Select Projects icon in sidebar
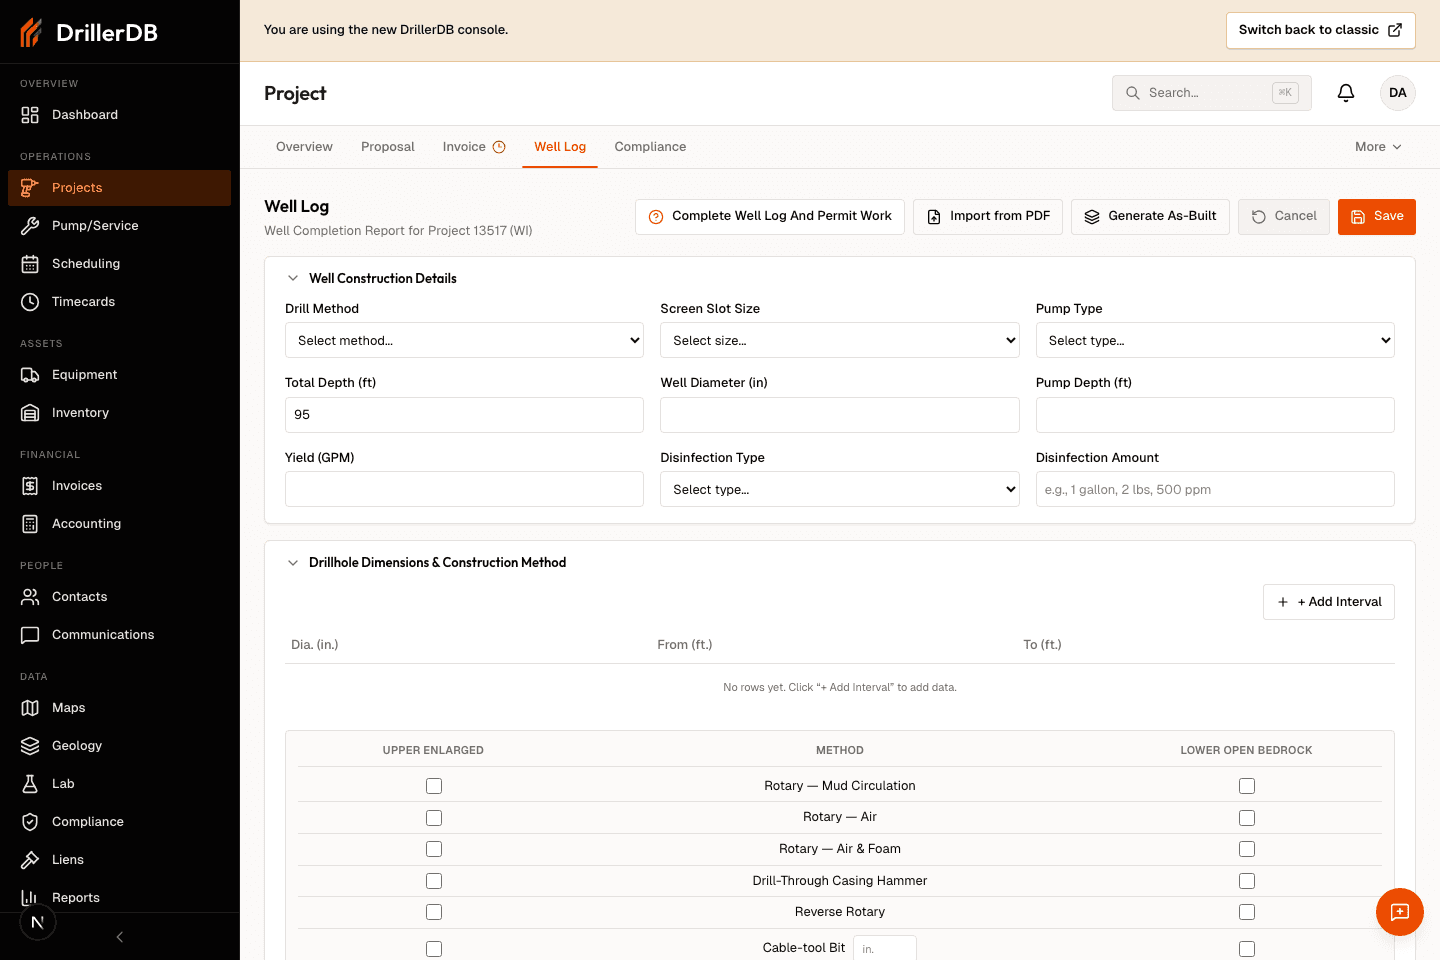The width and height of the screenshot is (1440, 960). 30,188
